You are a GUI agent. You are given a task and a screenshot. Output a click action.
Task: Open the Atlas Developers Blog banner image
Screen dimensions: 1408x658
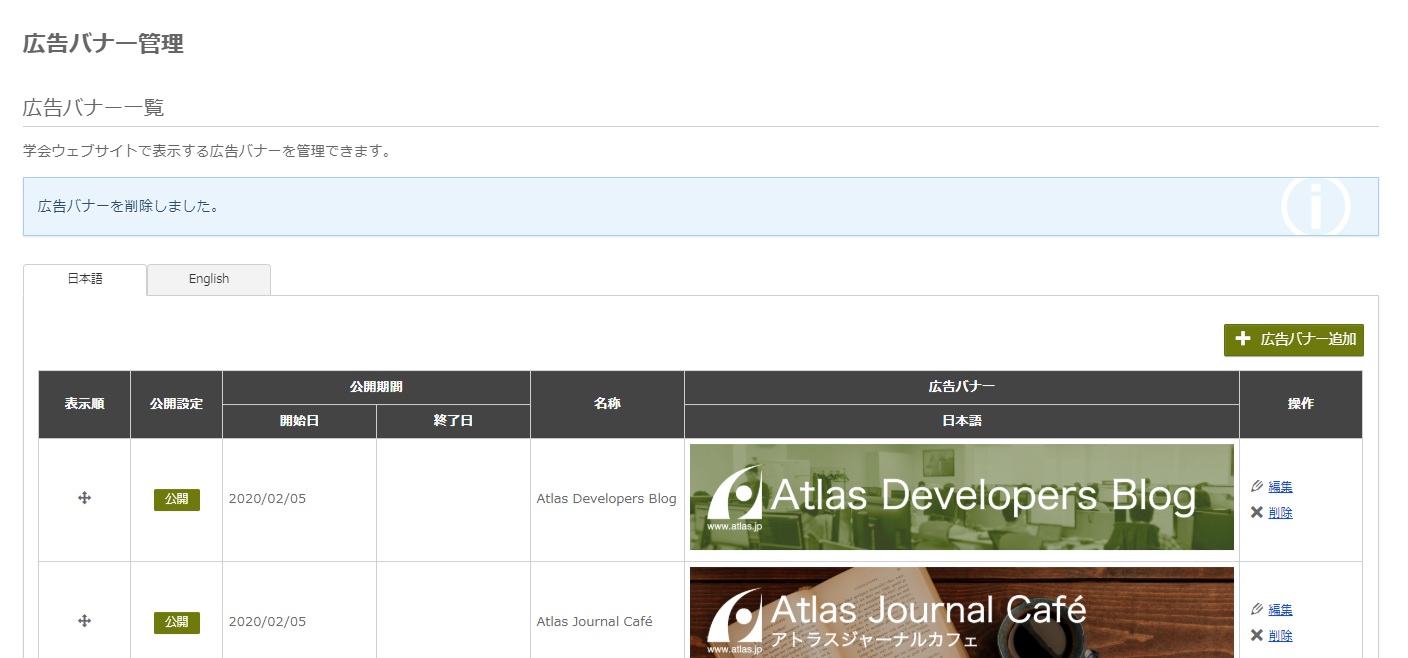point(962,497)
